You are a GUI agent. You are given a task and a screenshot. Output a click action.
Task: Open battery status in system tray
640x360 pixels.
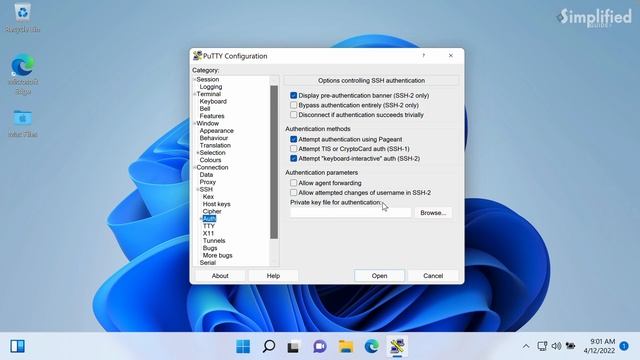point(570,346)
